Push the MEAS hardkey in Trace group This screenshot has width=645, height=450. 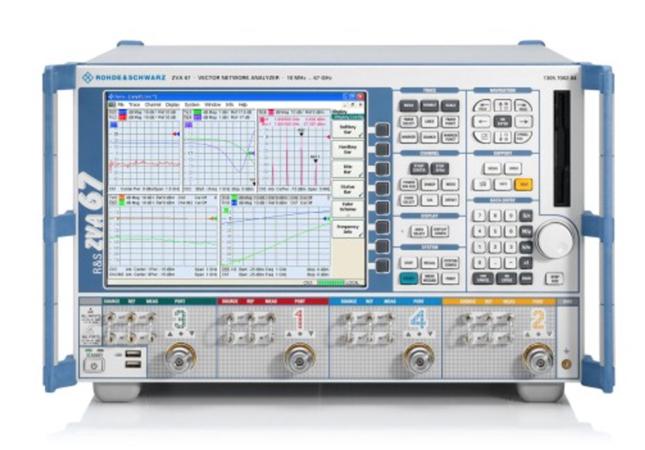pos(408,106)
